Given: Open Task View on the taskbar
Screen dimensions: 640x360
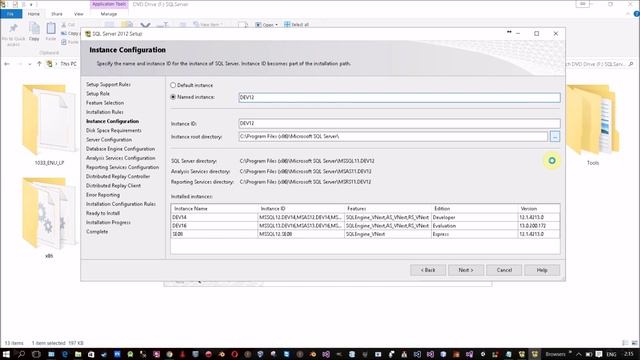Looking at the screenshot, I should click(x=36, y=354).
